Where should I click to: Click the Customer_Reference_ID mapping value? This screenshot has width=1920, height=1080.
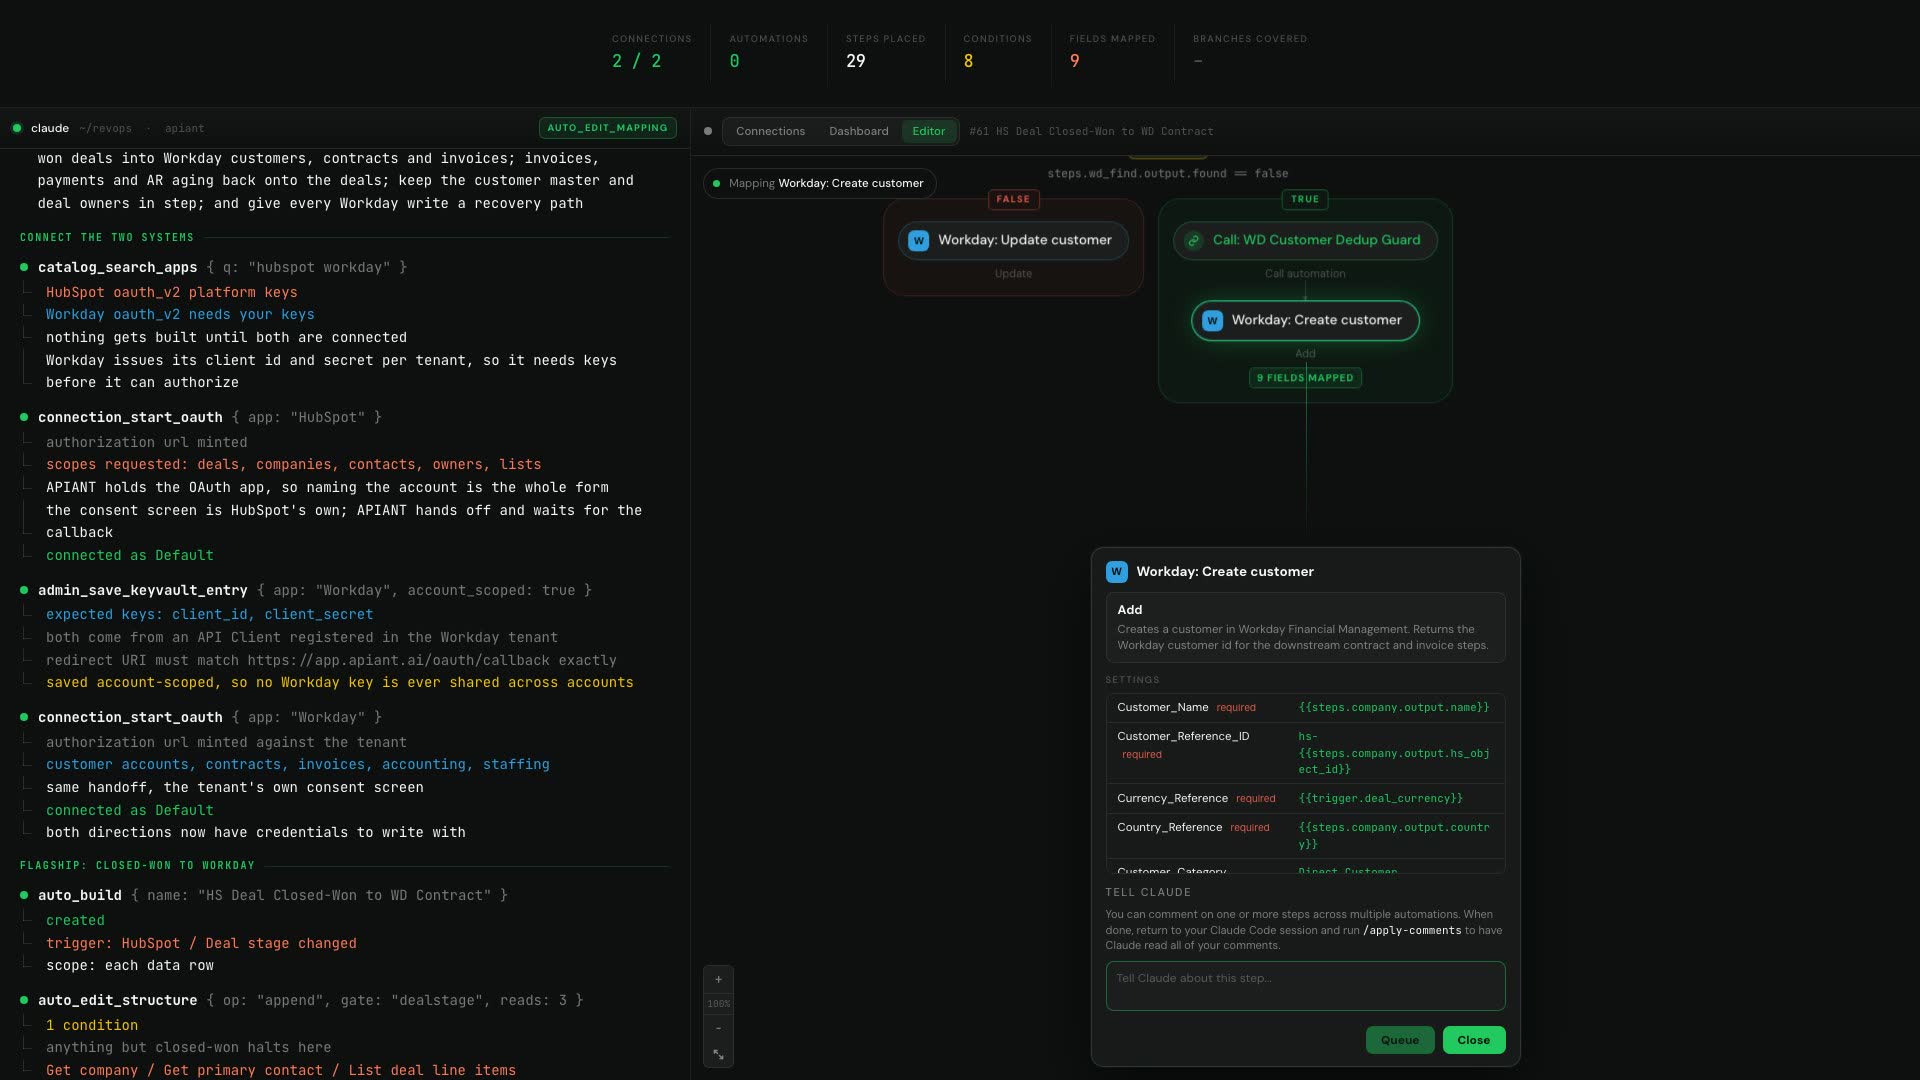click(1394, 753)
